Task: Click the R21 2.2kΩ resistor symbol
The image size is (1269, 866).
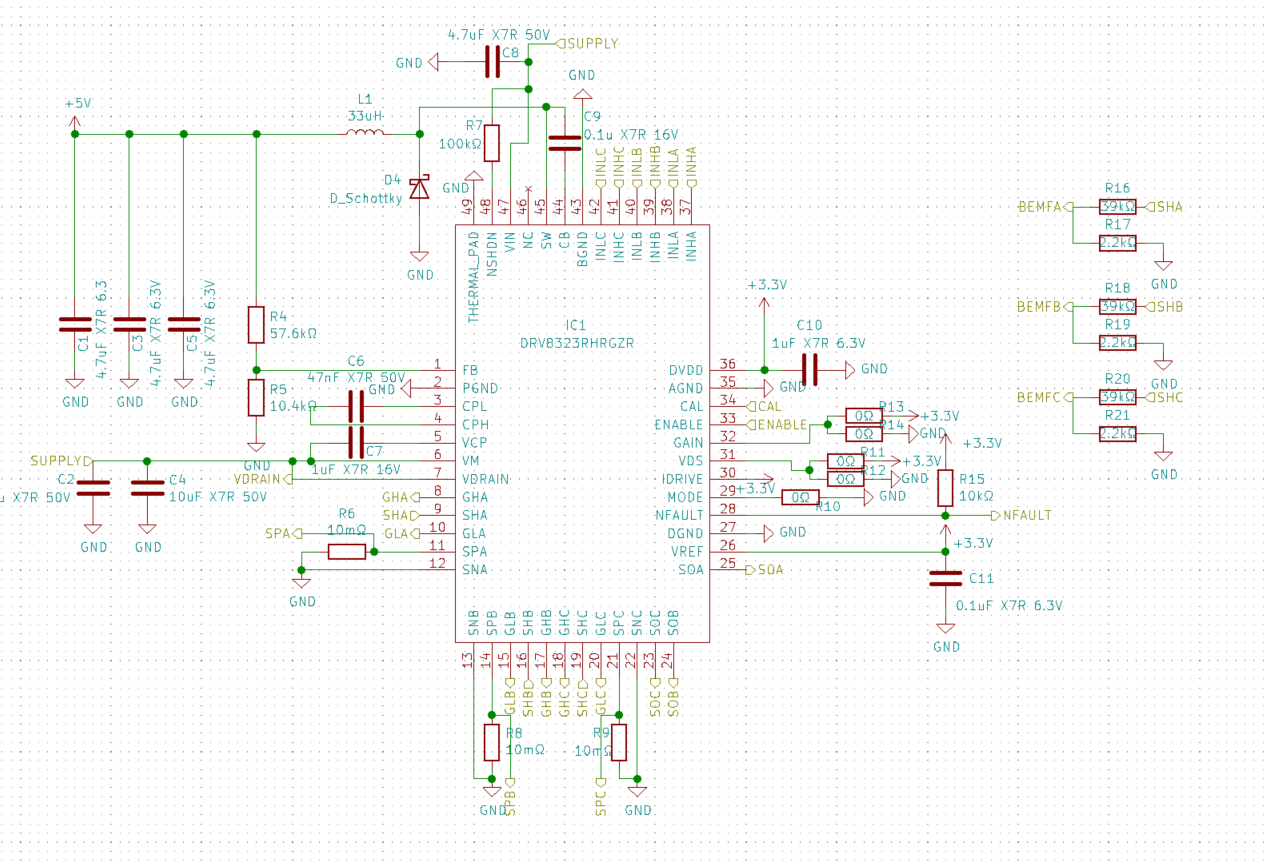Action: (x=1117, y=433)
